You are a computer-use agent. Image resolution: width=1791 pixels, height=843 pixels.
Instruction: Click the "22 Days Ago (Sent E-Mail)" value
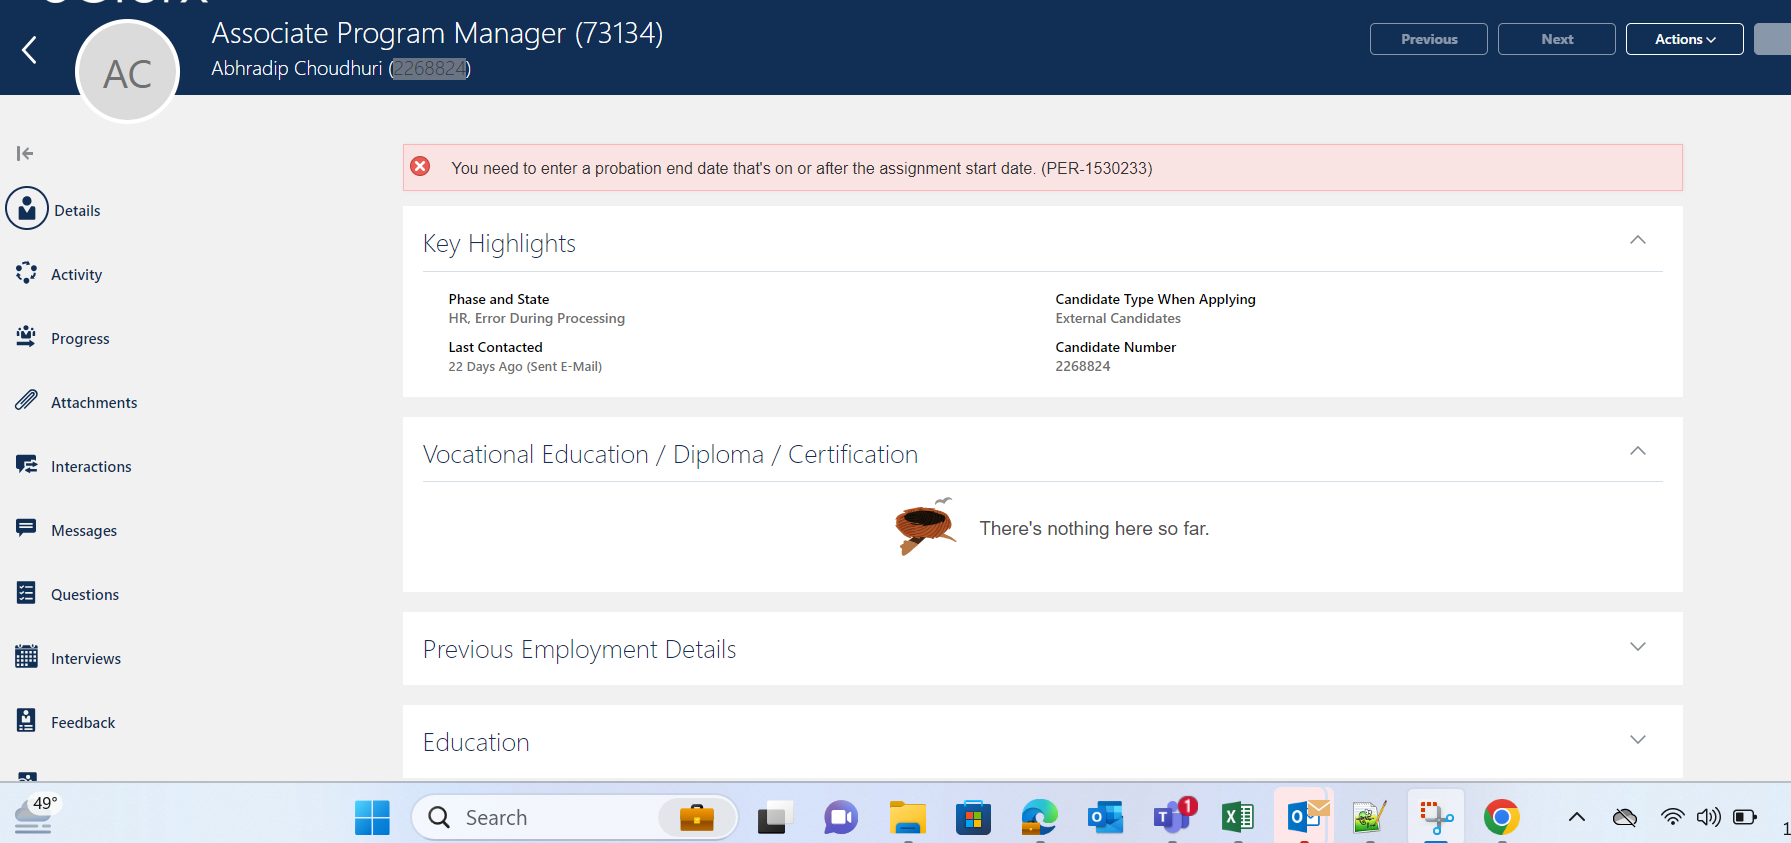coord(525,366)
